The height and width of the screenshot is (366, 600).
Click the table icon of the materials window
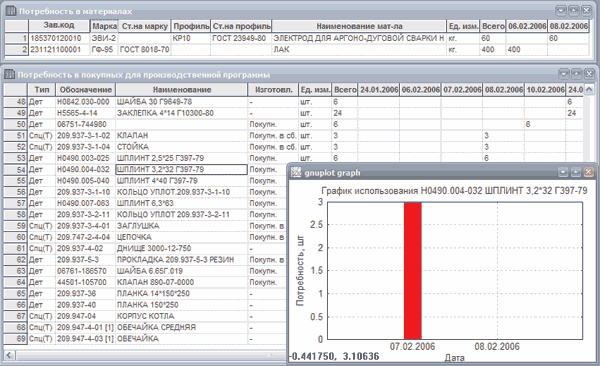pyautogui.click(x=11, y=11)
